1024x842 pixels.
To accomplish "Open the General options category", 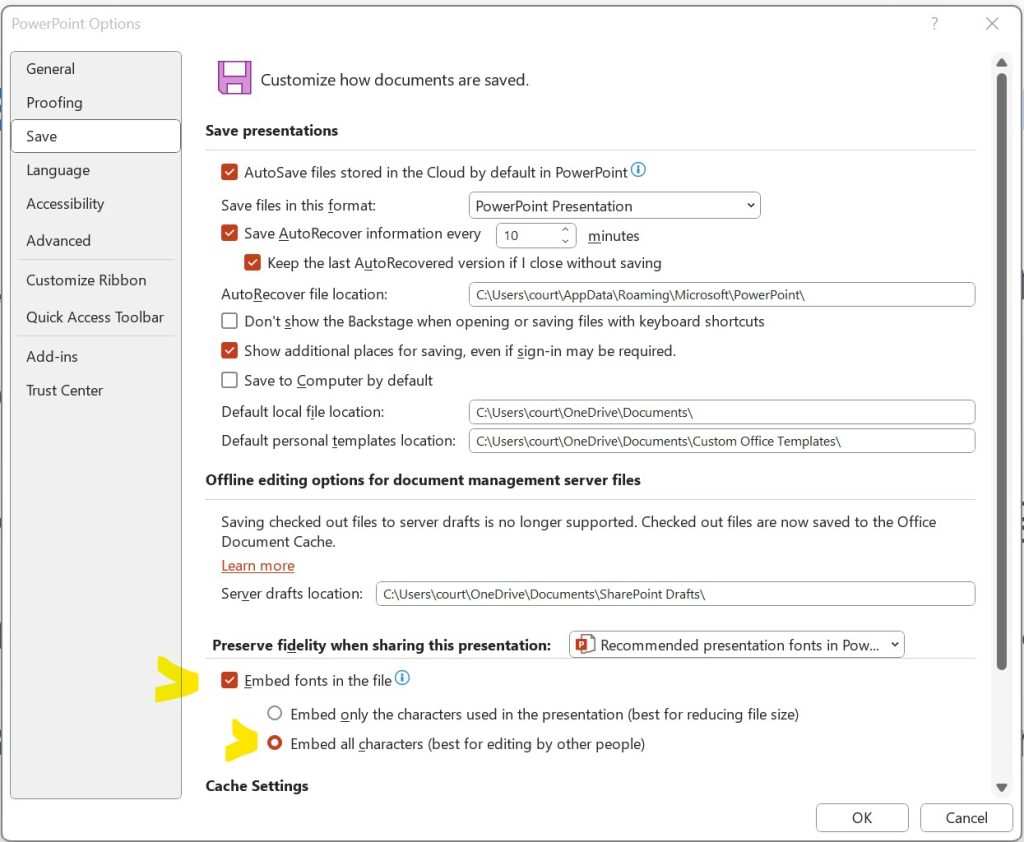I will [x=95, y=69].
